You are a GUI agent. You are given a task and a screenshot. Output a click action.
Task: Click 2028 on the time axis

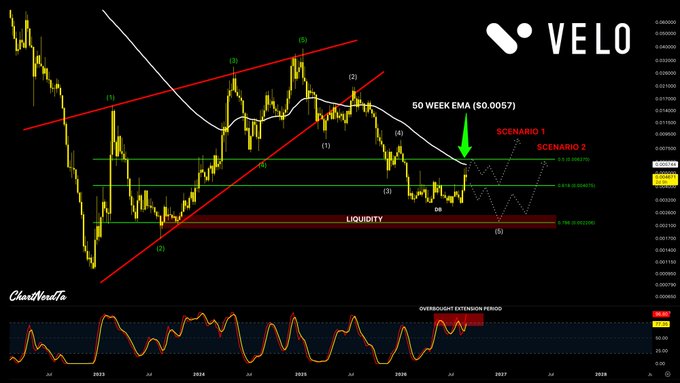pos(601,374)
